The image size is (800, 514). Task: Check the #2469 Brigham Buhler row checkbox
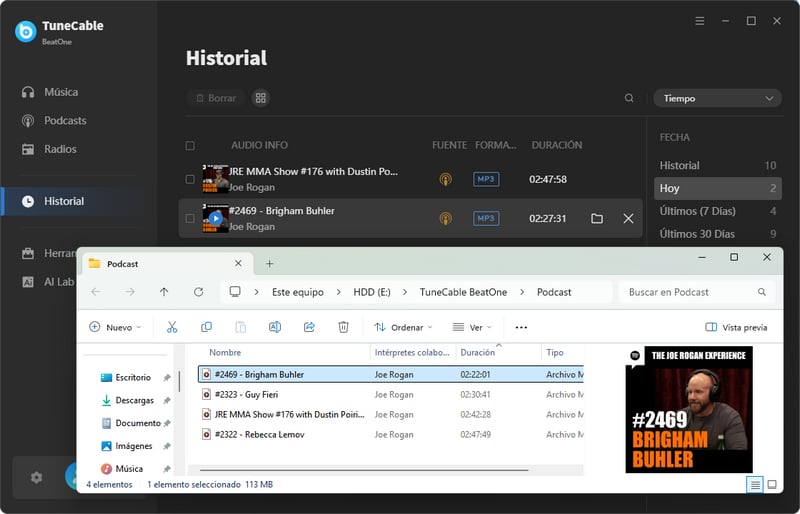click(190, 218)
